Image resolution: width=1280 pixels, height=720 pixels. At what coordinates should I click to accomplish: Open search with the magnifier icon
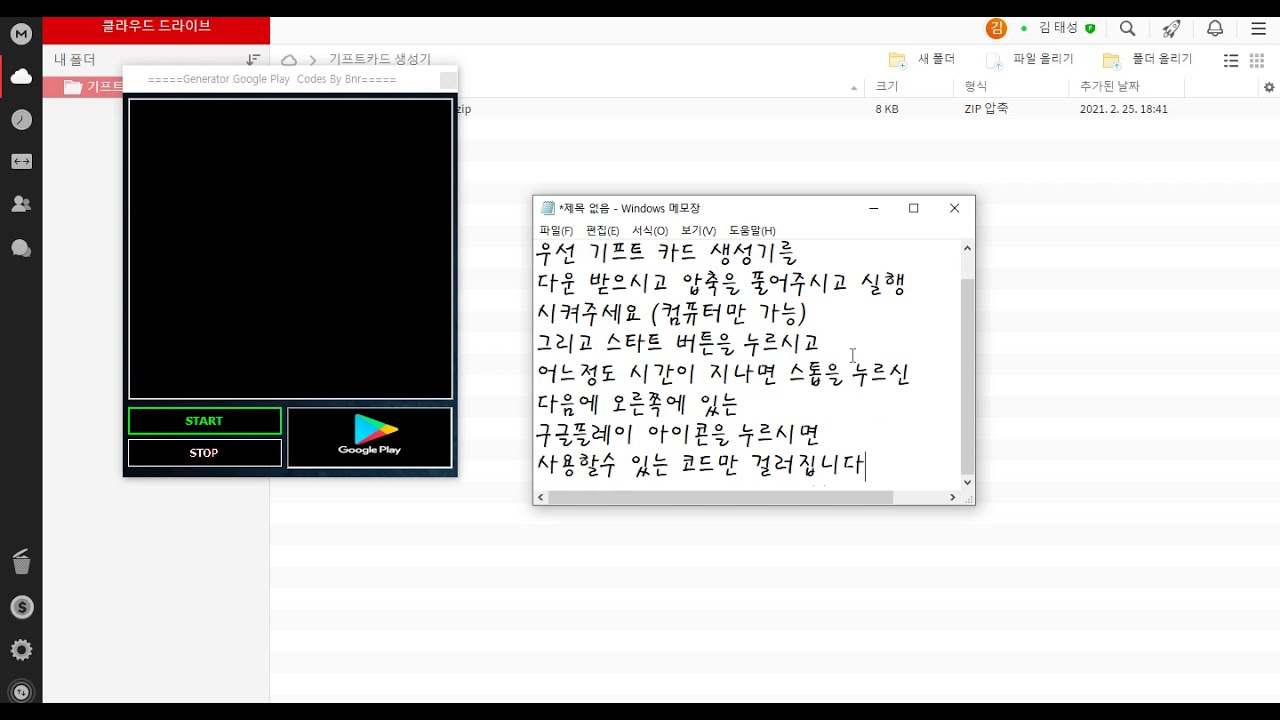tap(1128, 29)
